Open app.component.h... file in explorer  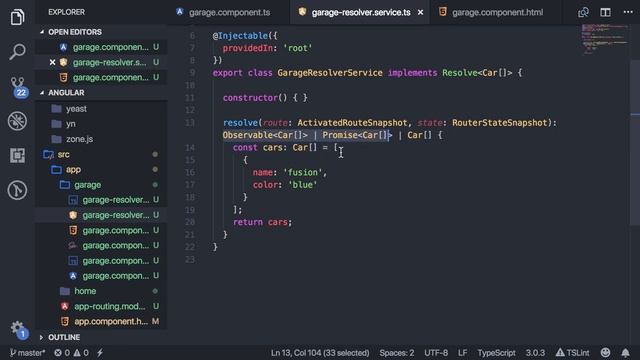111,321
